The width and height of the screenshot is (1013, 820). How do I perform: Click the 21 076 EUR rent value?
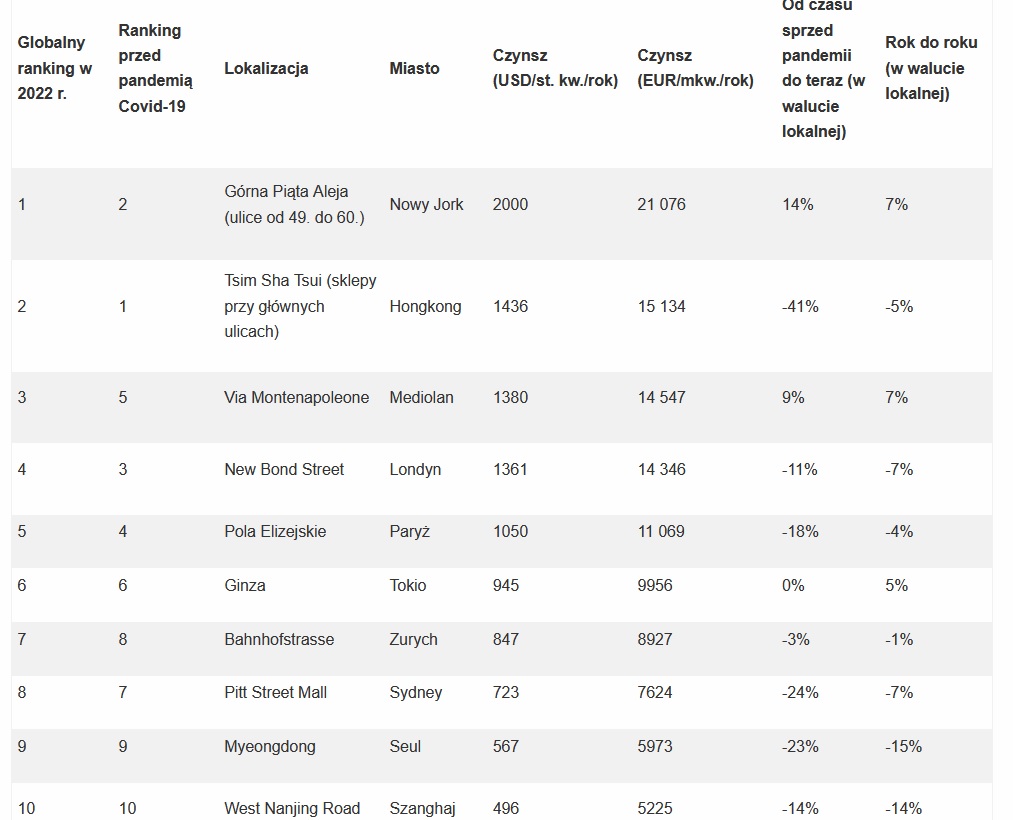click(661, 204)
